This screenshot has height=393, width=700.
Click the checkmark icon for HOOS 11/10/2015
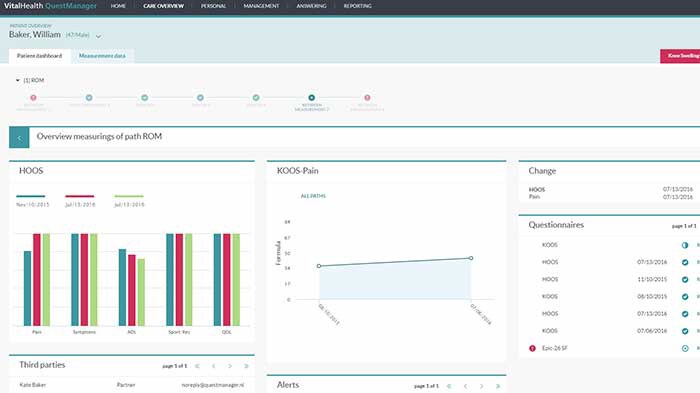click(685, 280)
